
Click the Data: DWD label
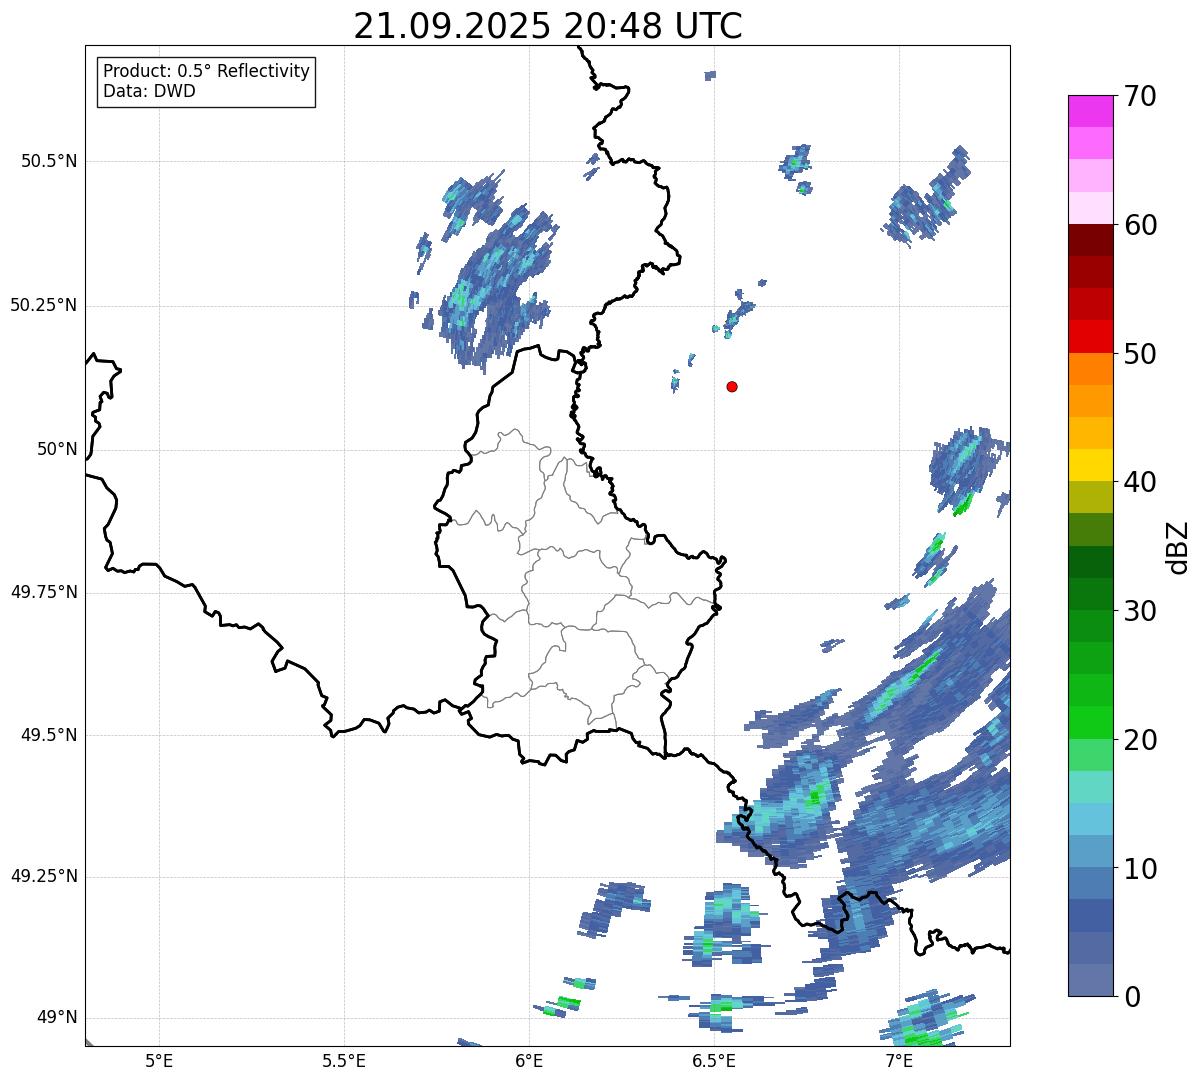[149, 92]
